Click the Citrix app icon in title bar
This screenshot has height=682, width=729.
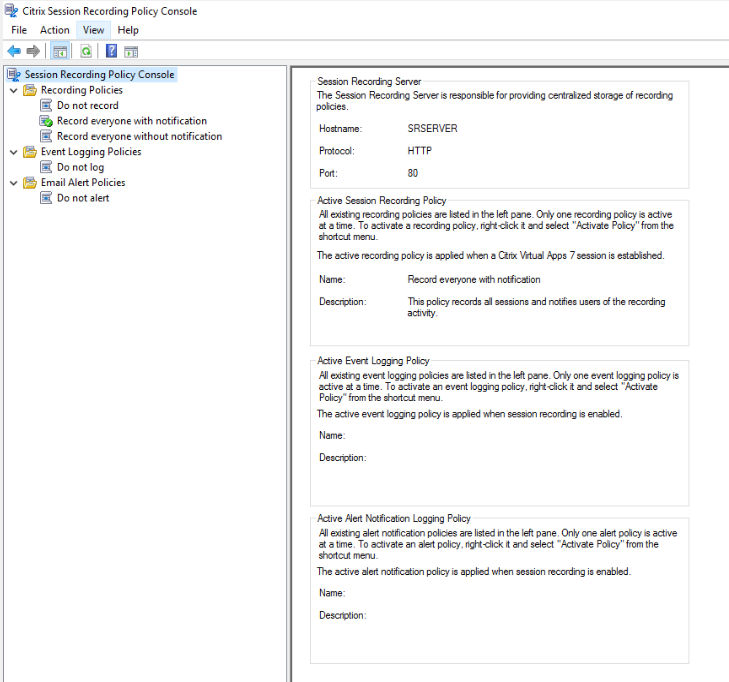[11, 10]
